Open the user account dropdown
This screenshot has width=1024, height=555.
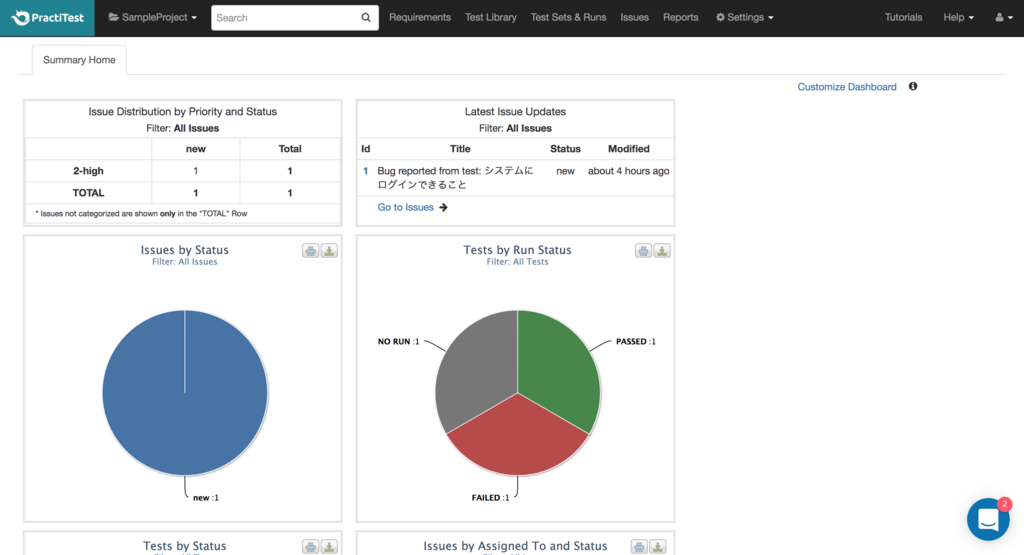(1004, 18)
